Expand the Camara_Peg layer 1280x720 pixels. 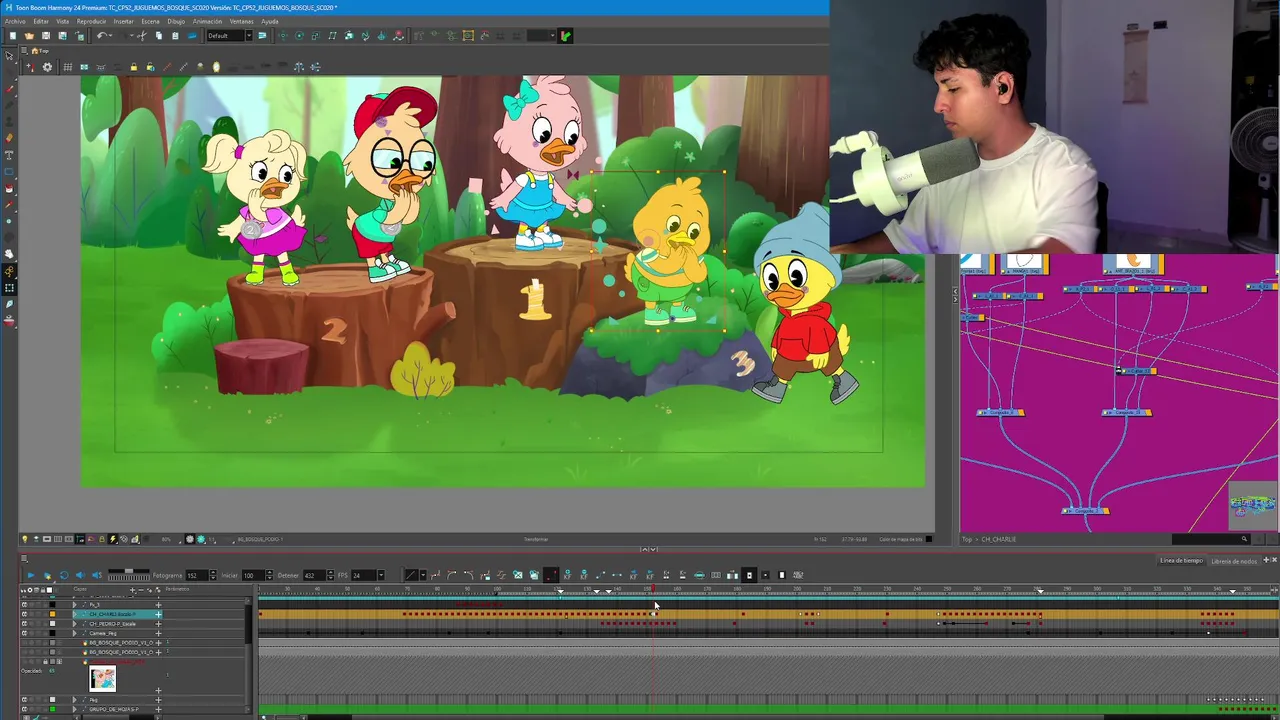tap(74, 633)
